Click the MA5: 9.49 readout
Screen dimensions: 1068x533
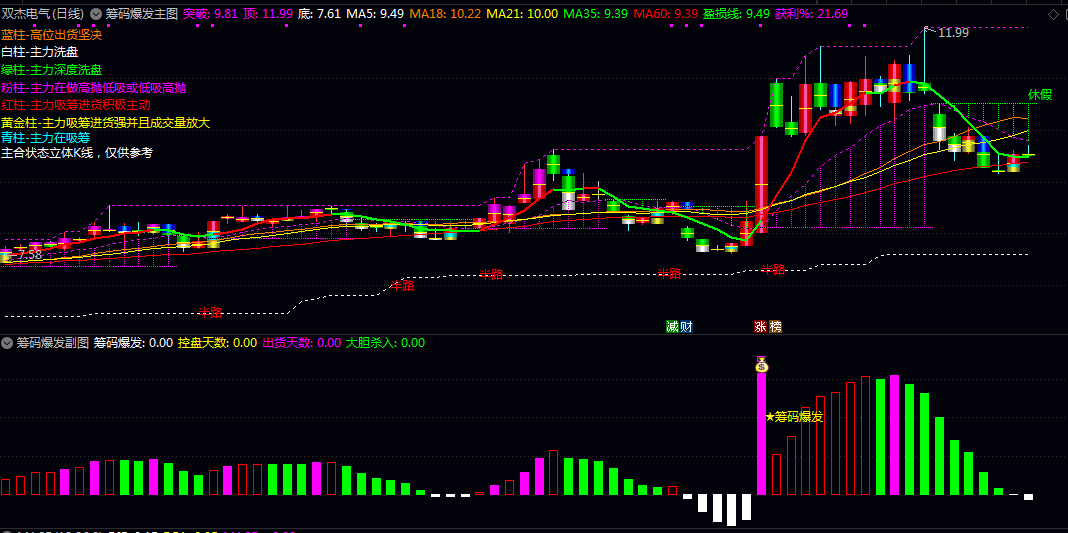pyautogui.click(x=375, y=14)
